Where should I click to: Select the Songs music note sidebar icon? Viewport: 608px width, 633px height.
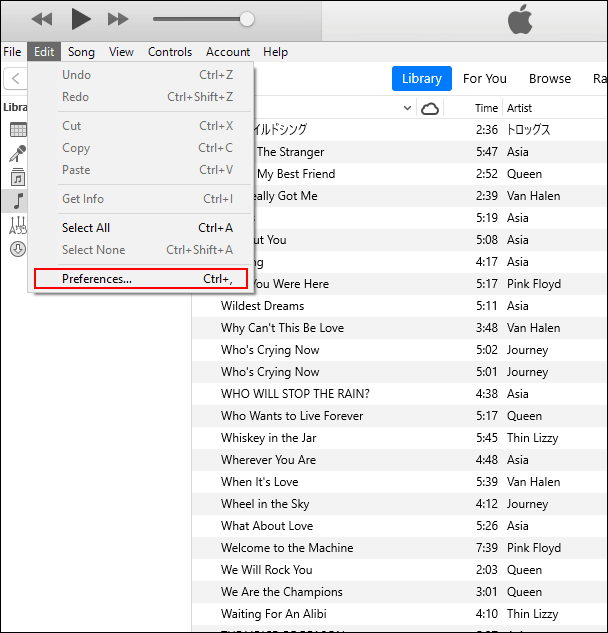coord(18,201)
